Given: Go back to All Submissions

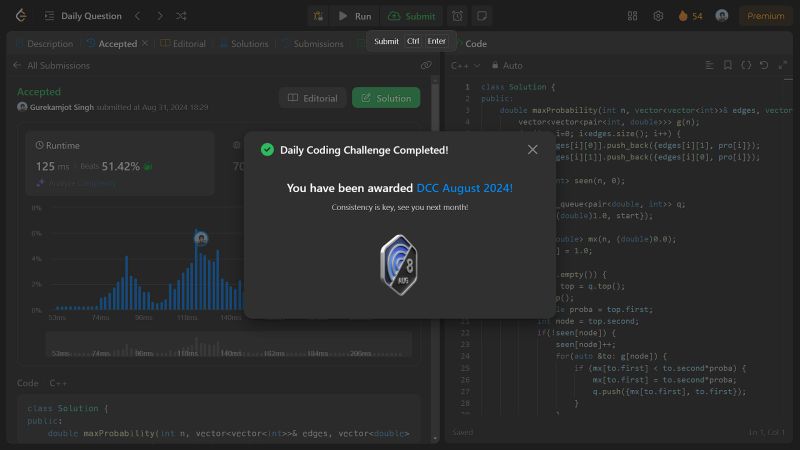Looking at the screenshot, I should tap(51, 65).
